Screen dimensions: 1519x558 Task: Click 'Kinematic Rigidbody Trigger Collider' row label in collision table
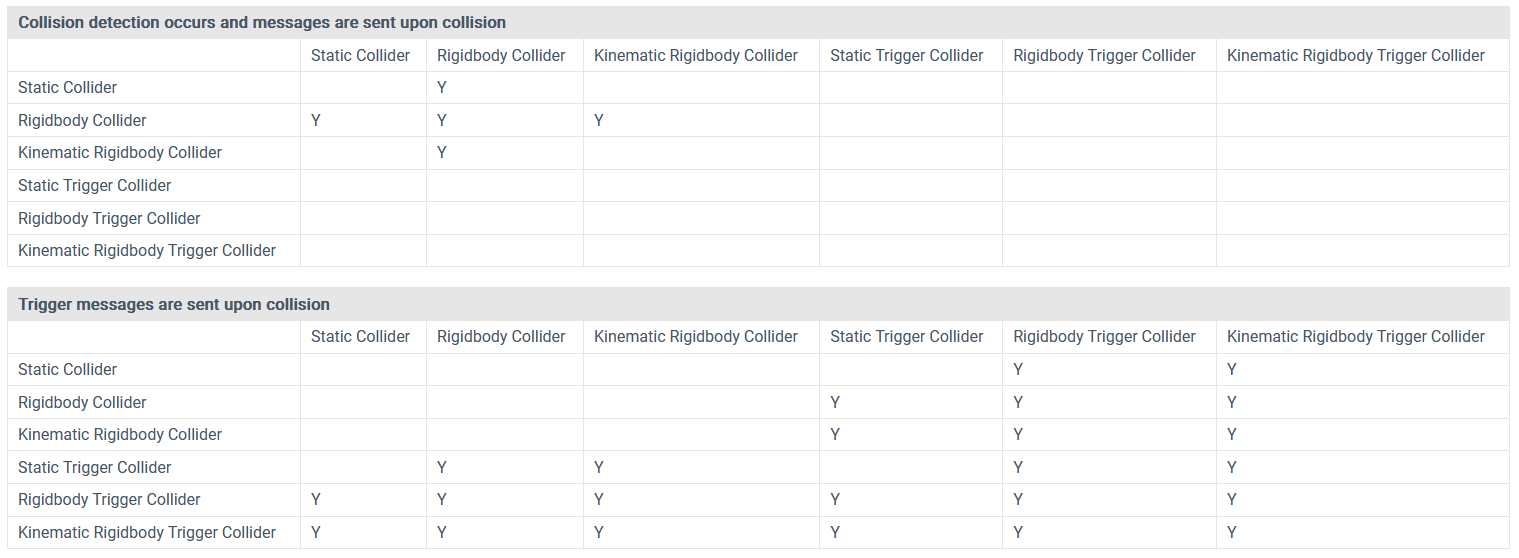147,251
